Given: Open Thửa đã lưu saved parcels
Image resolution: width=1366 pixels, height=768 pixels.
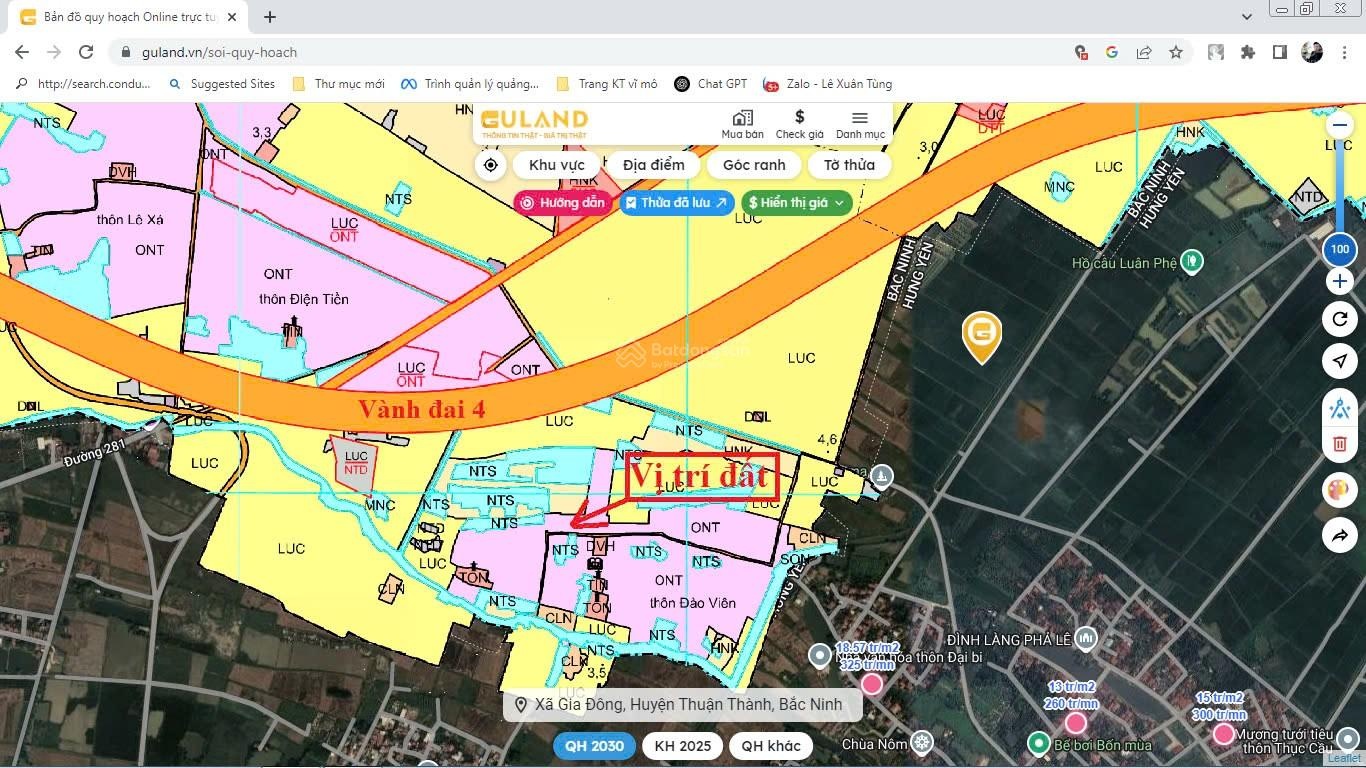Looking at the screenshot, I should click(x=677, y=203).
